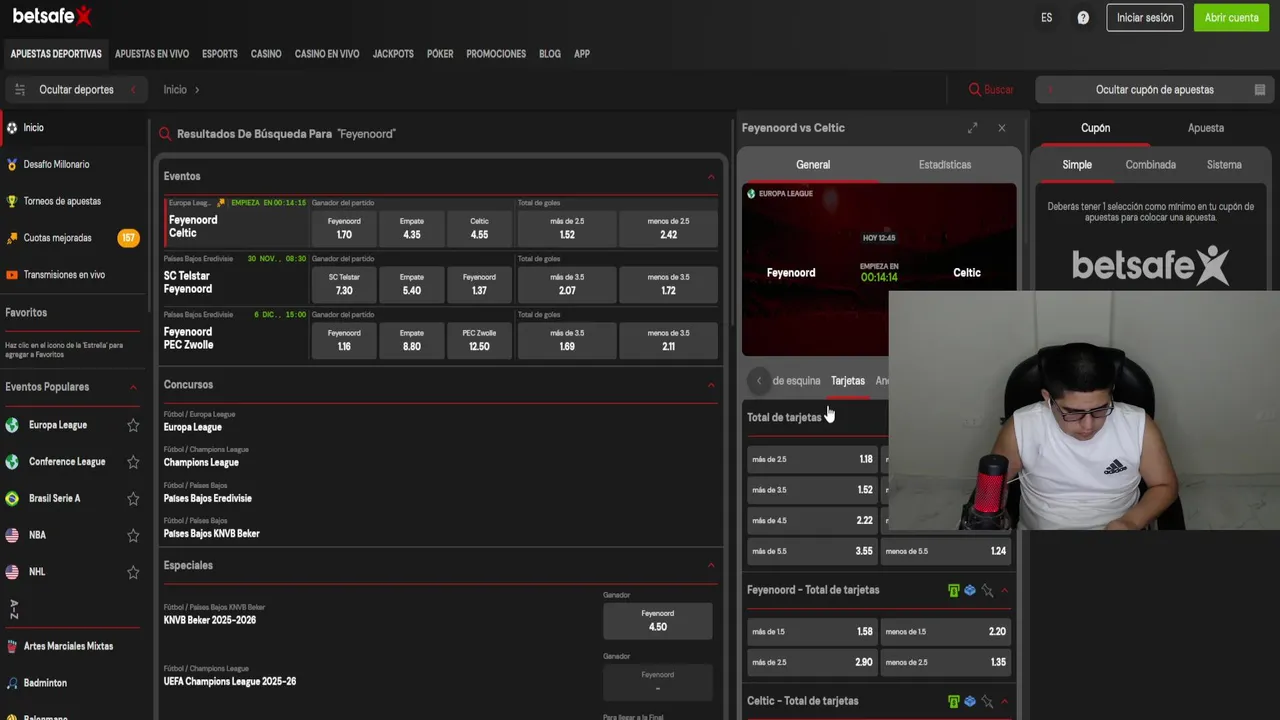Image resolution: width=1280 pixels, height=720 pixels.
Task: Click green cash-out icon on Celtic Total de tarjetas
Action: coord(954,701)
